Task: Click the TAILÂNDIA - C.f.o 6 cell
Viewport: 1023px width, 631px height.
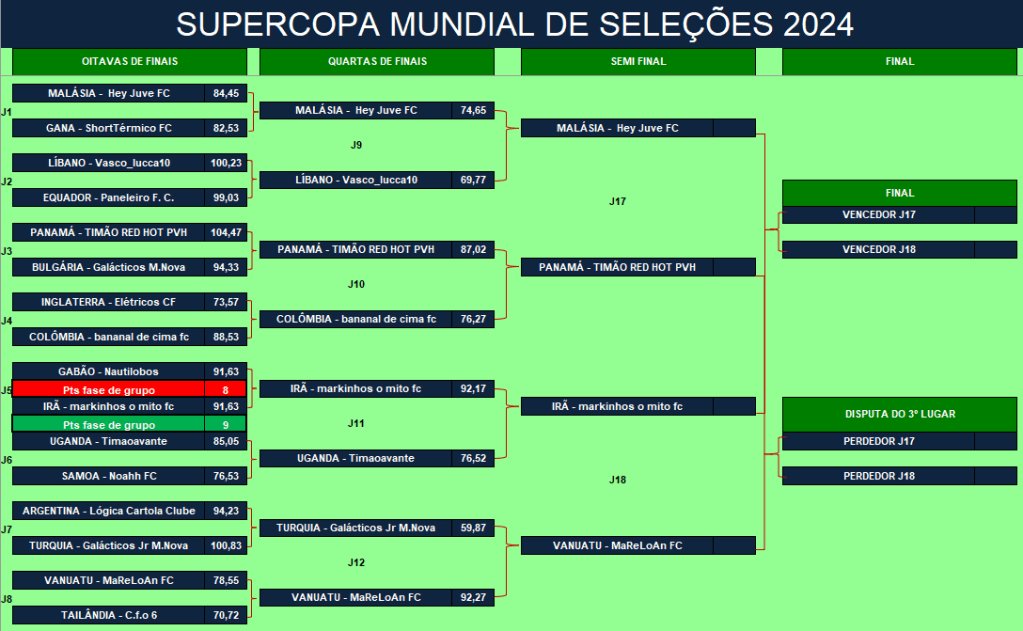Action: (109, 615)
